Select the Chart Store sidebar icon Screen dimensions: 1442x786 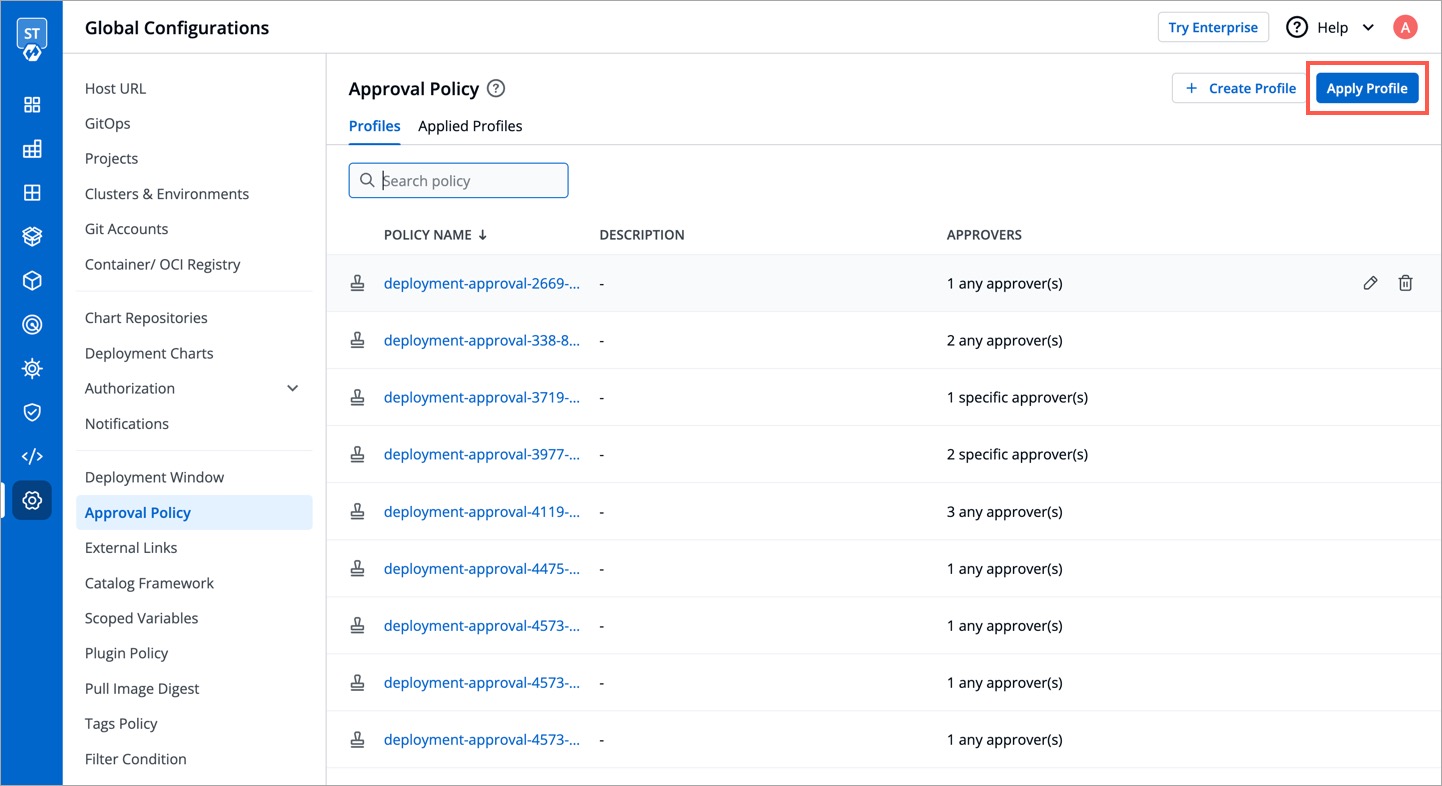pyautogui.click(x=32, y=235)
